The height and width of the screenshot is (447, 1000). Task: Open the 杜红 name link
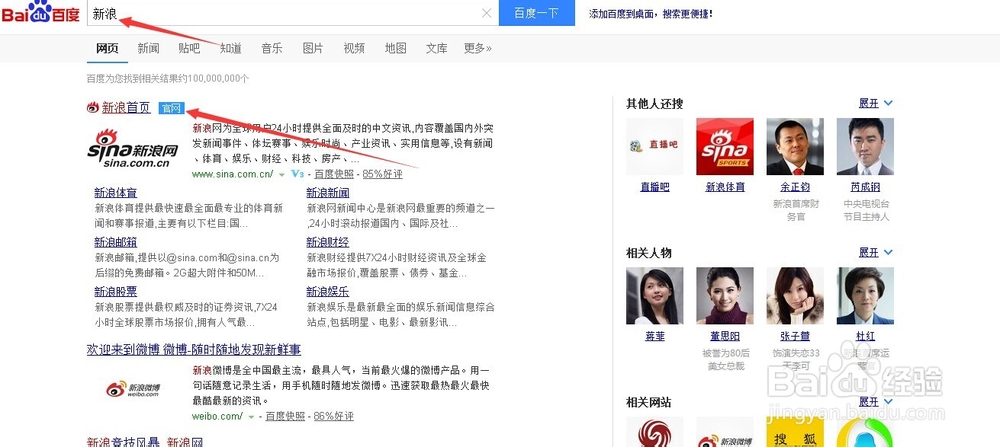[x=865, y=336]
